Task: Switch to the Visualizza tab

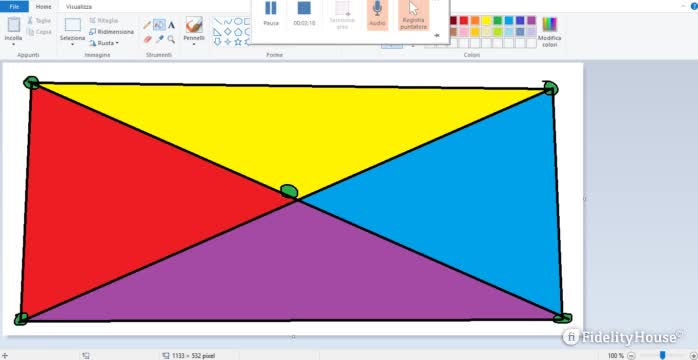Action: tap(79, 7)
